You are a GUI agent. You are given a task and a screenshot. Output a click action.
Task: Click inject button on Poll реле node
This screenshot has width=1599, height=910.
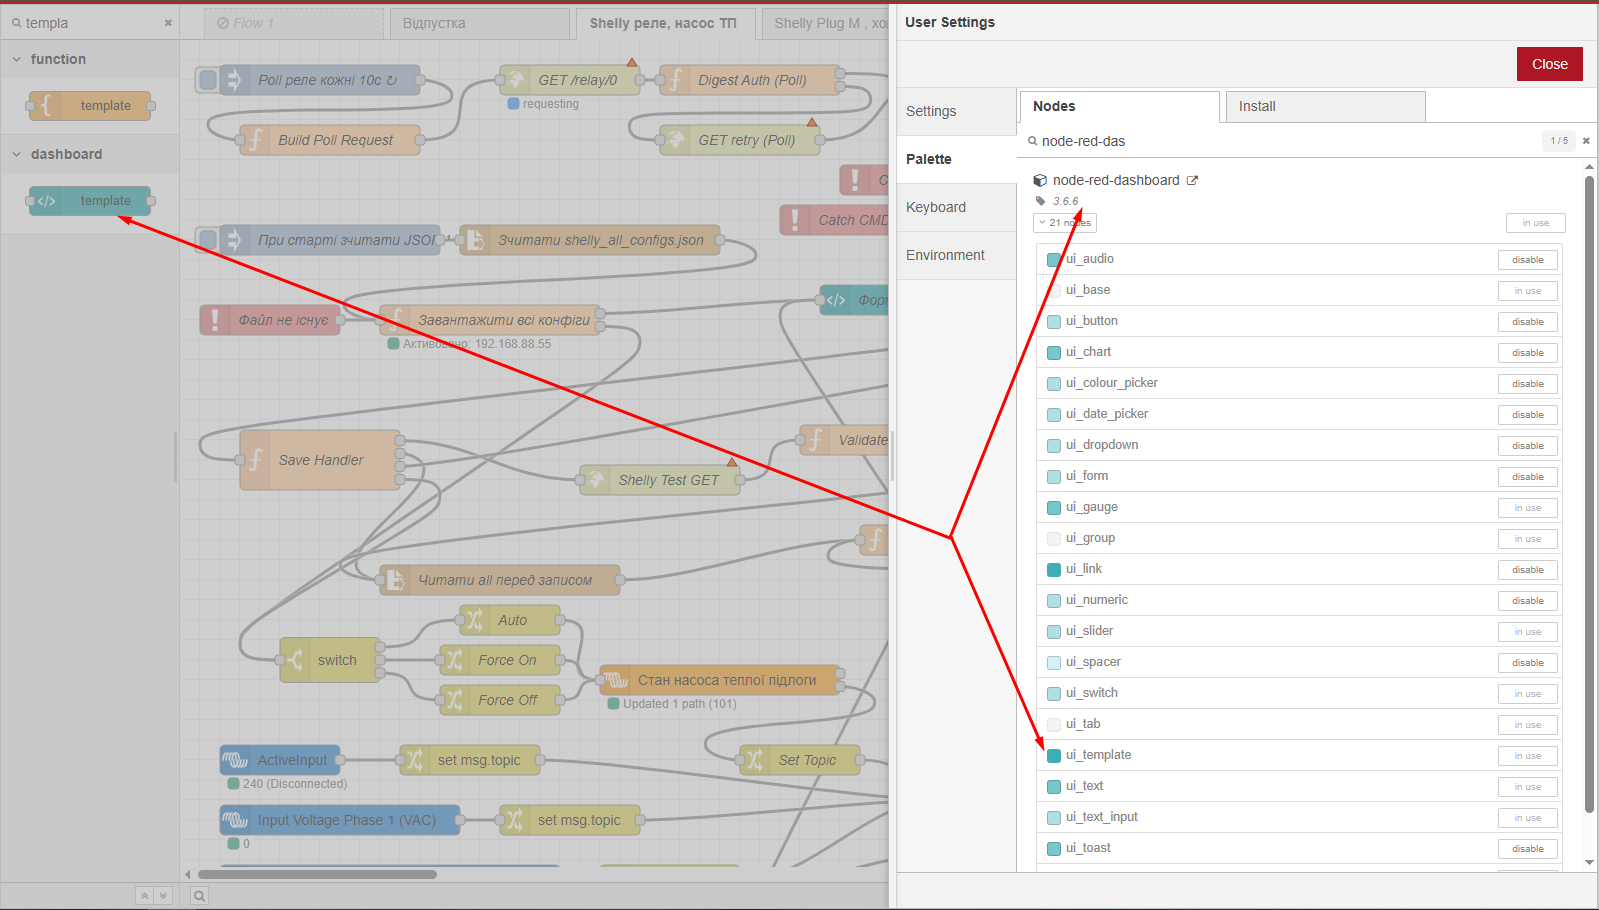pos(208,80)
